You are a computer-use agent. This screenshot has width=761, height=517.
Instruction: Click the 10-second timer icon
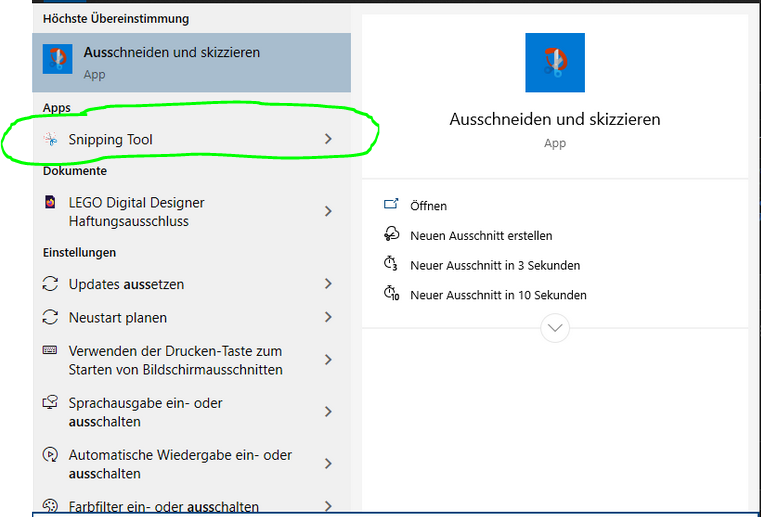point(391,294)
